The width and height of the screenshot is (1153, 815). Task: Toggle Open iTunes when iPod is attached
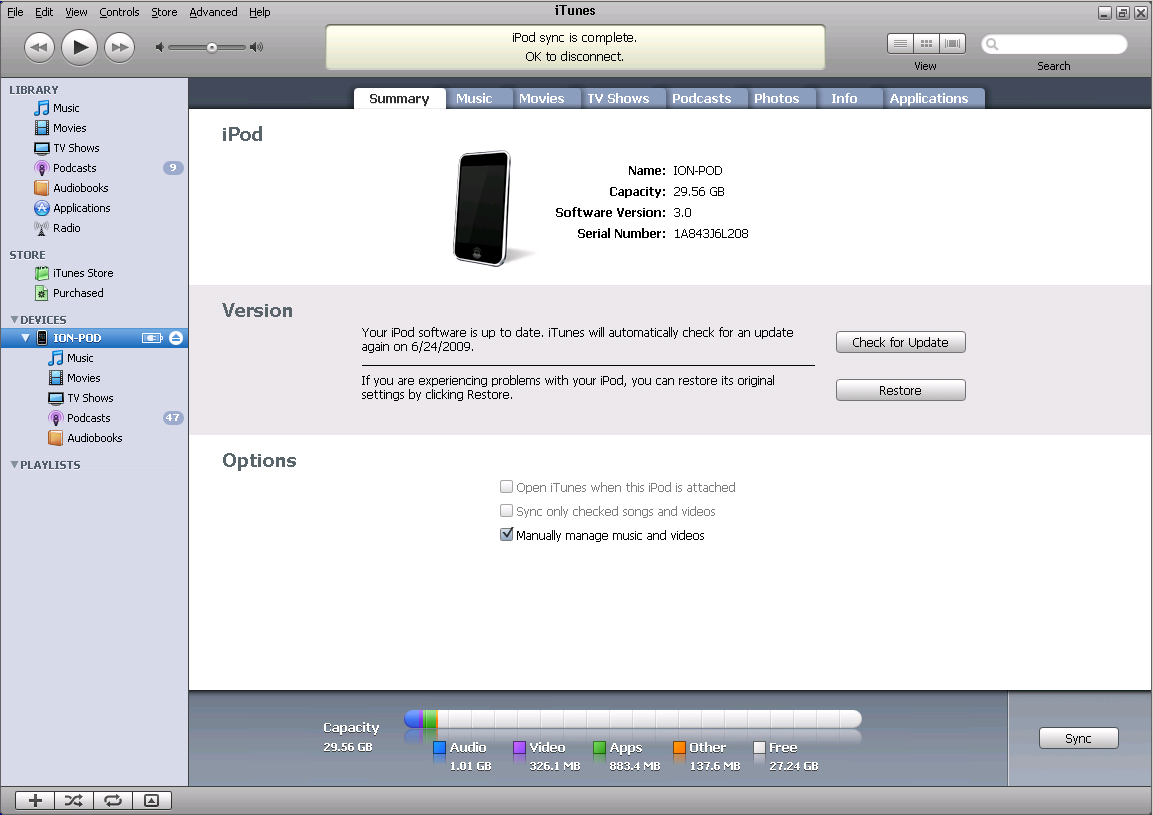pyautogui.click(x=506, y=486)
